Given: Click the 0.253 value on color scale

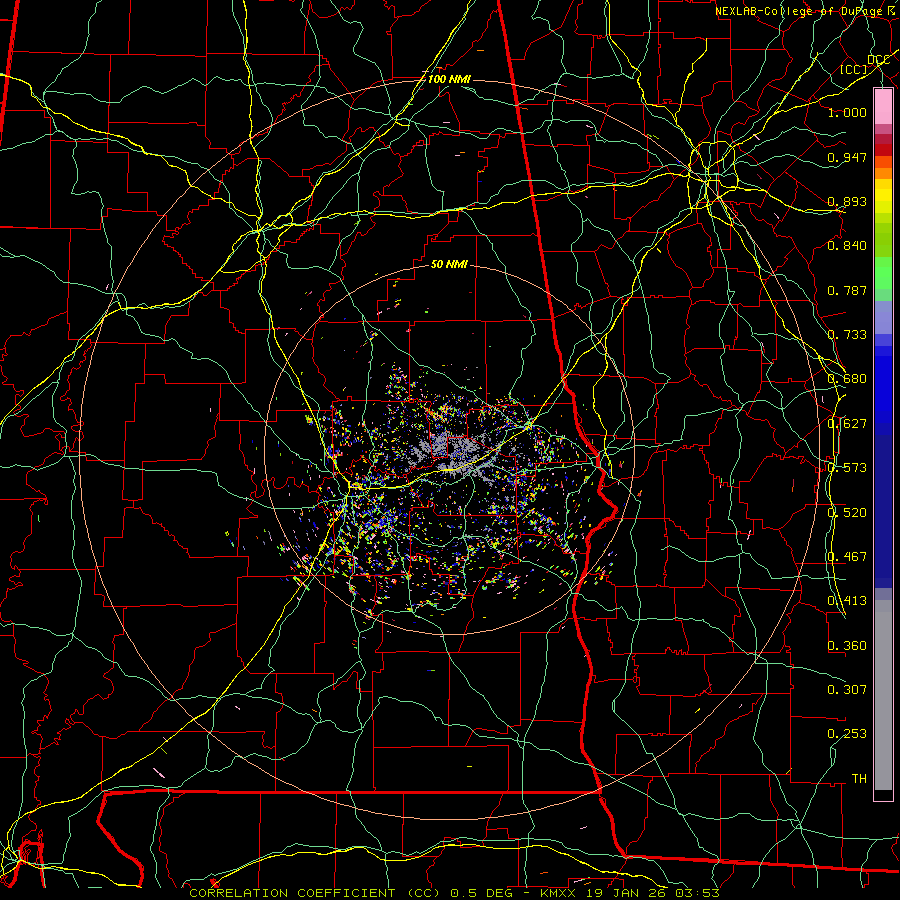Looking at the screenshot, I should pos(847,734).
